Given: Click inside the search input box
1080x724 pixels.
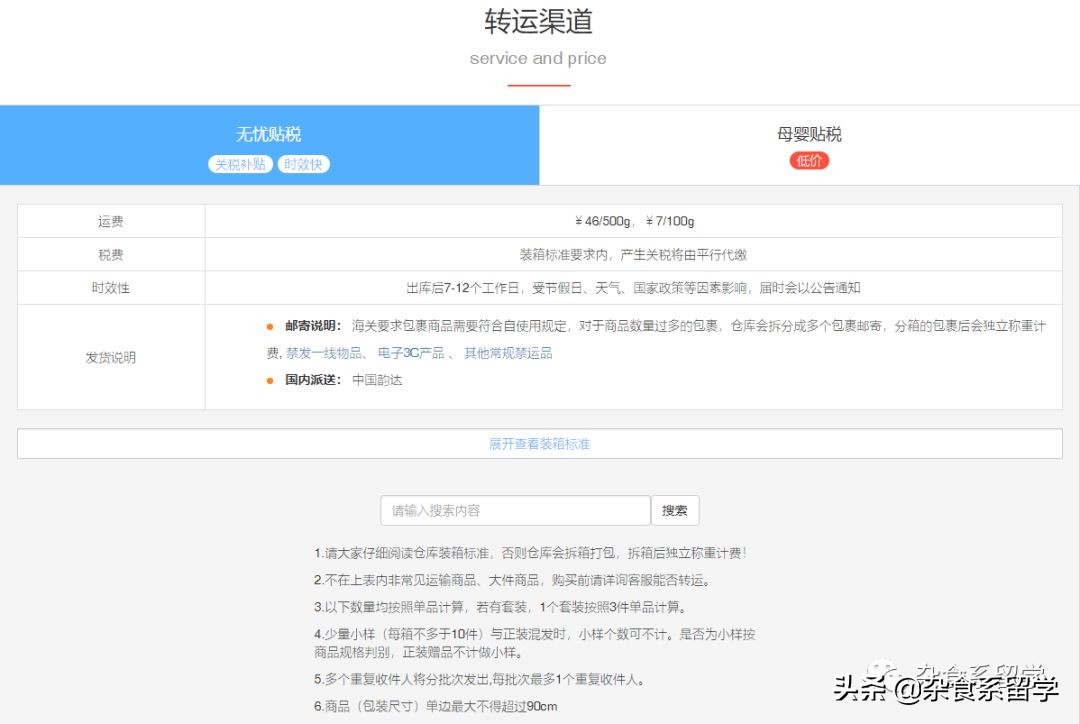Looking at the screenshot, I should 514,510.
